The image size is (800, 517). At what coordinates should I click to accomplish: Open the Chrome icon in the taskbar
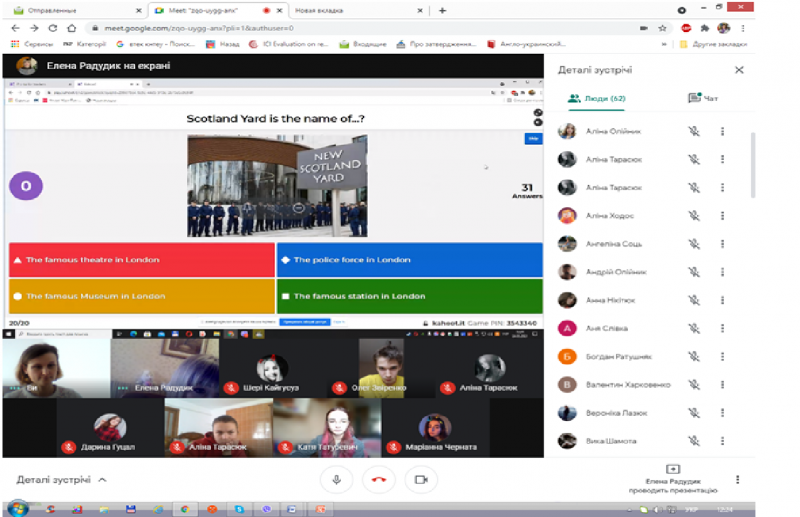(185, 509)
